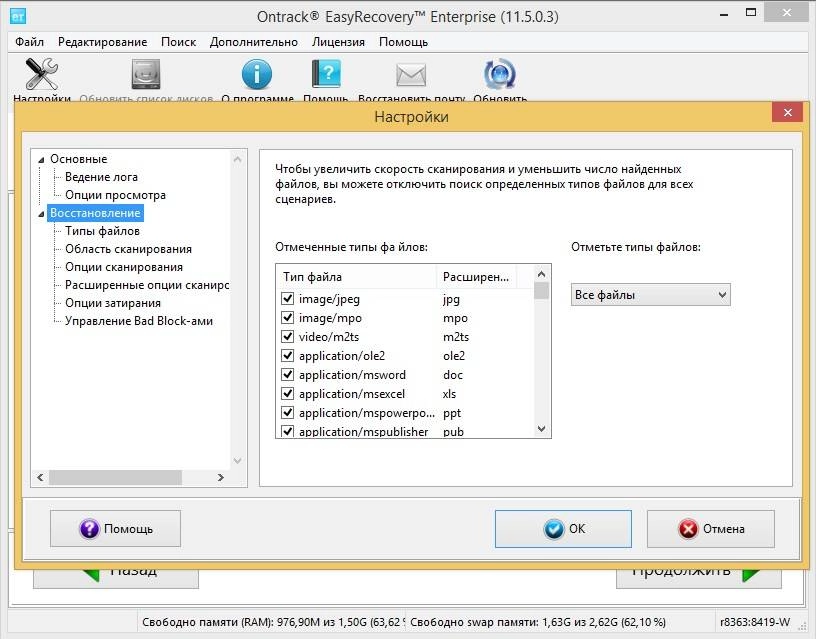Toggle the application/mspublisher checkbox
Screen dimensions: 816x639
(287, 431)
